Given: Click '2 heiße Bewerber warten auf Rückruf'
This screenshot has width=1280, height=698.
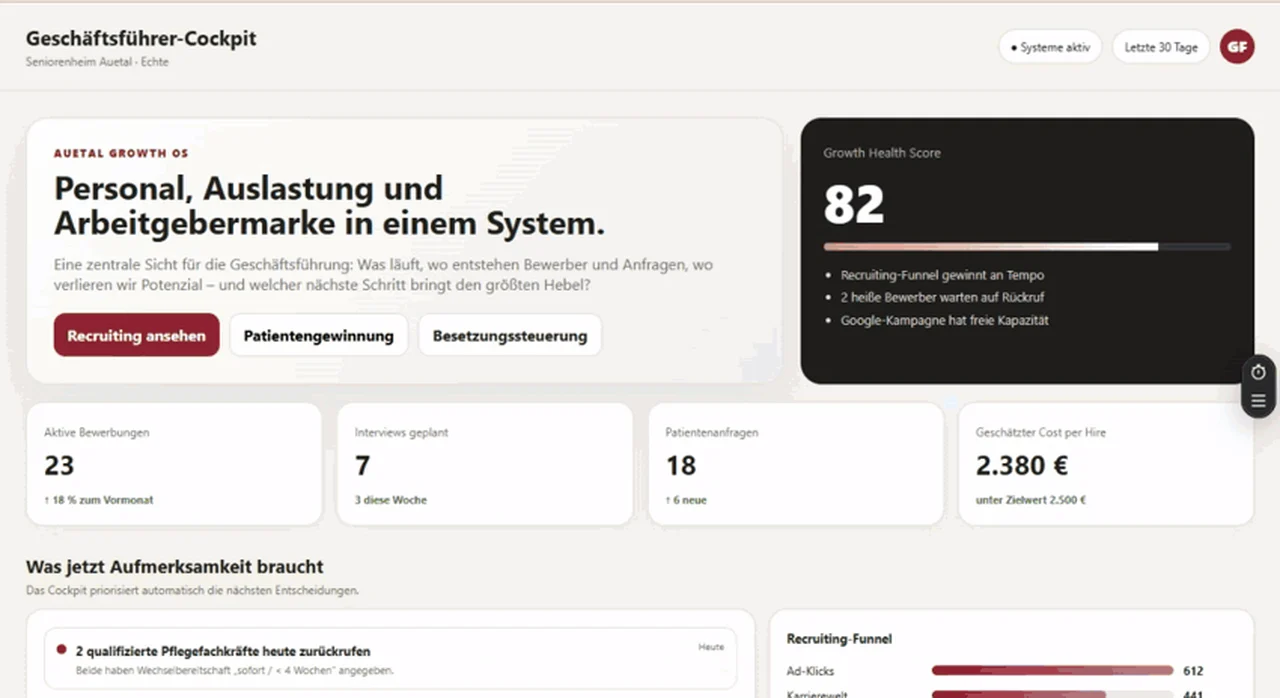Looking at the screenshot, I should click(x=943, y=297).
